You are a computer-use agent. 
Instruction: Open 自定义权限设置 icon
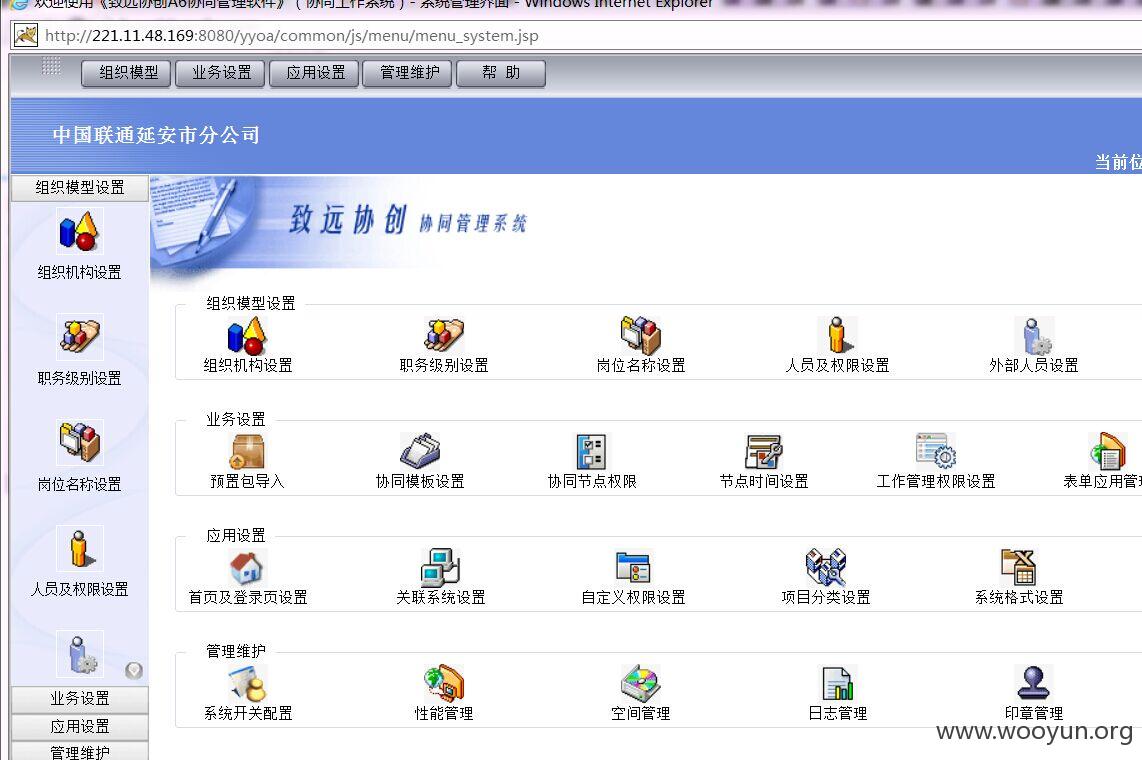point(633,567)
